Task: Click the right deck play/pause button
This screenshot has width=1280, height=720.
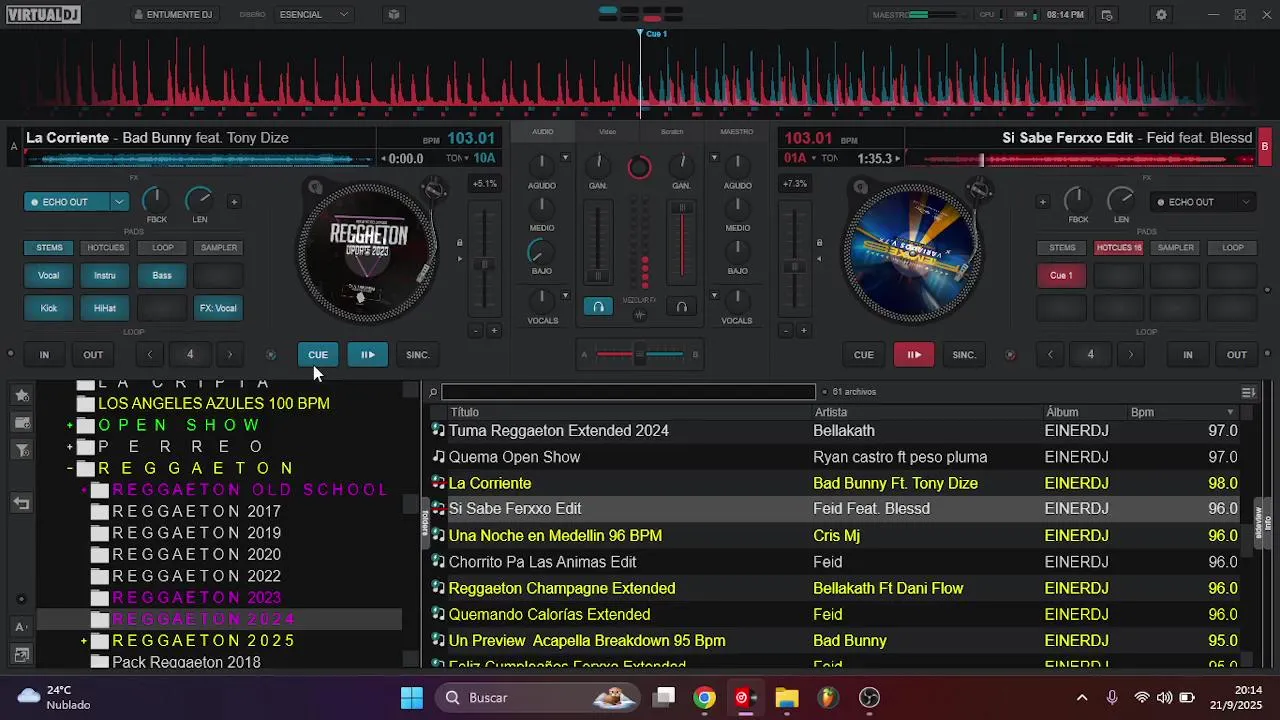Action: (x=914, y=355)
